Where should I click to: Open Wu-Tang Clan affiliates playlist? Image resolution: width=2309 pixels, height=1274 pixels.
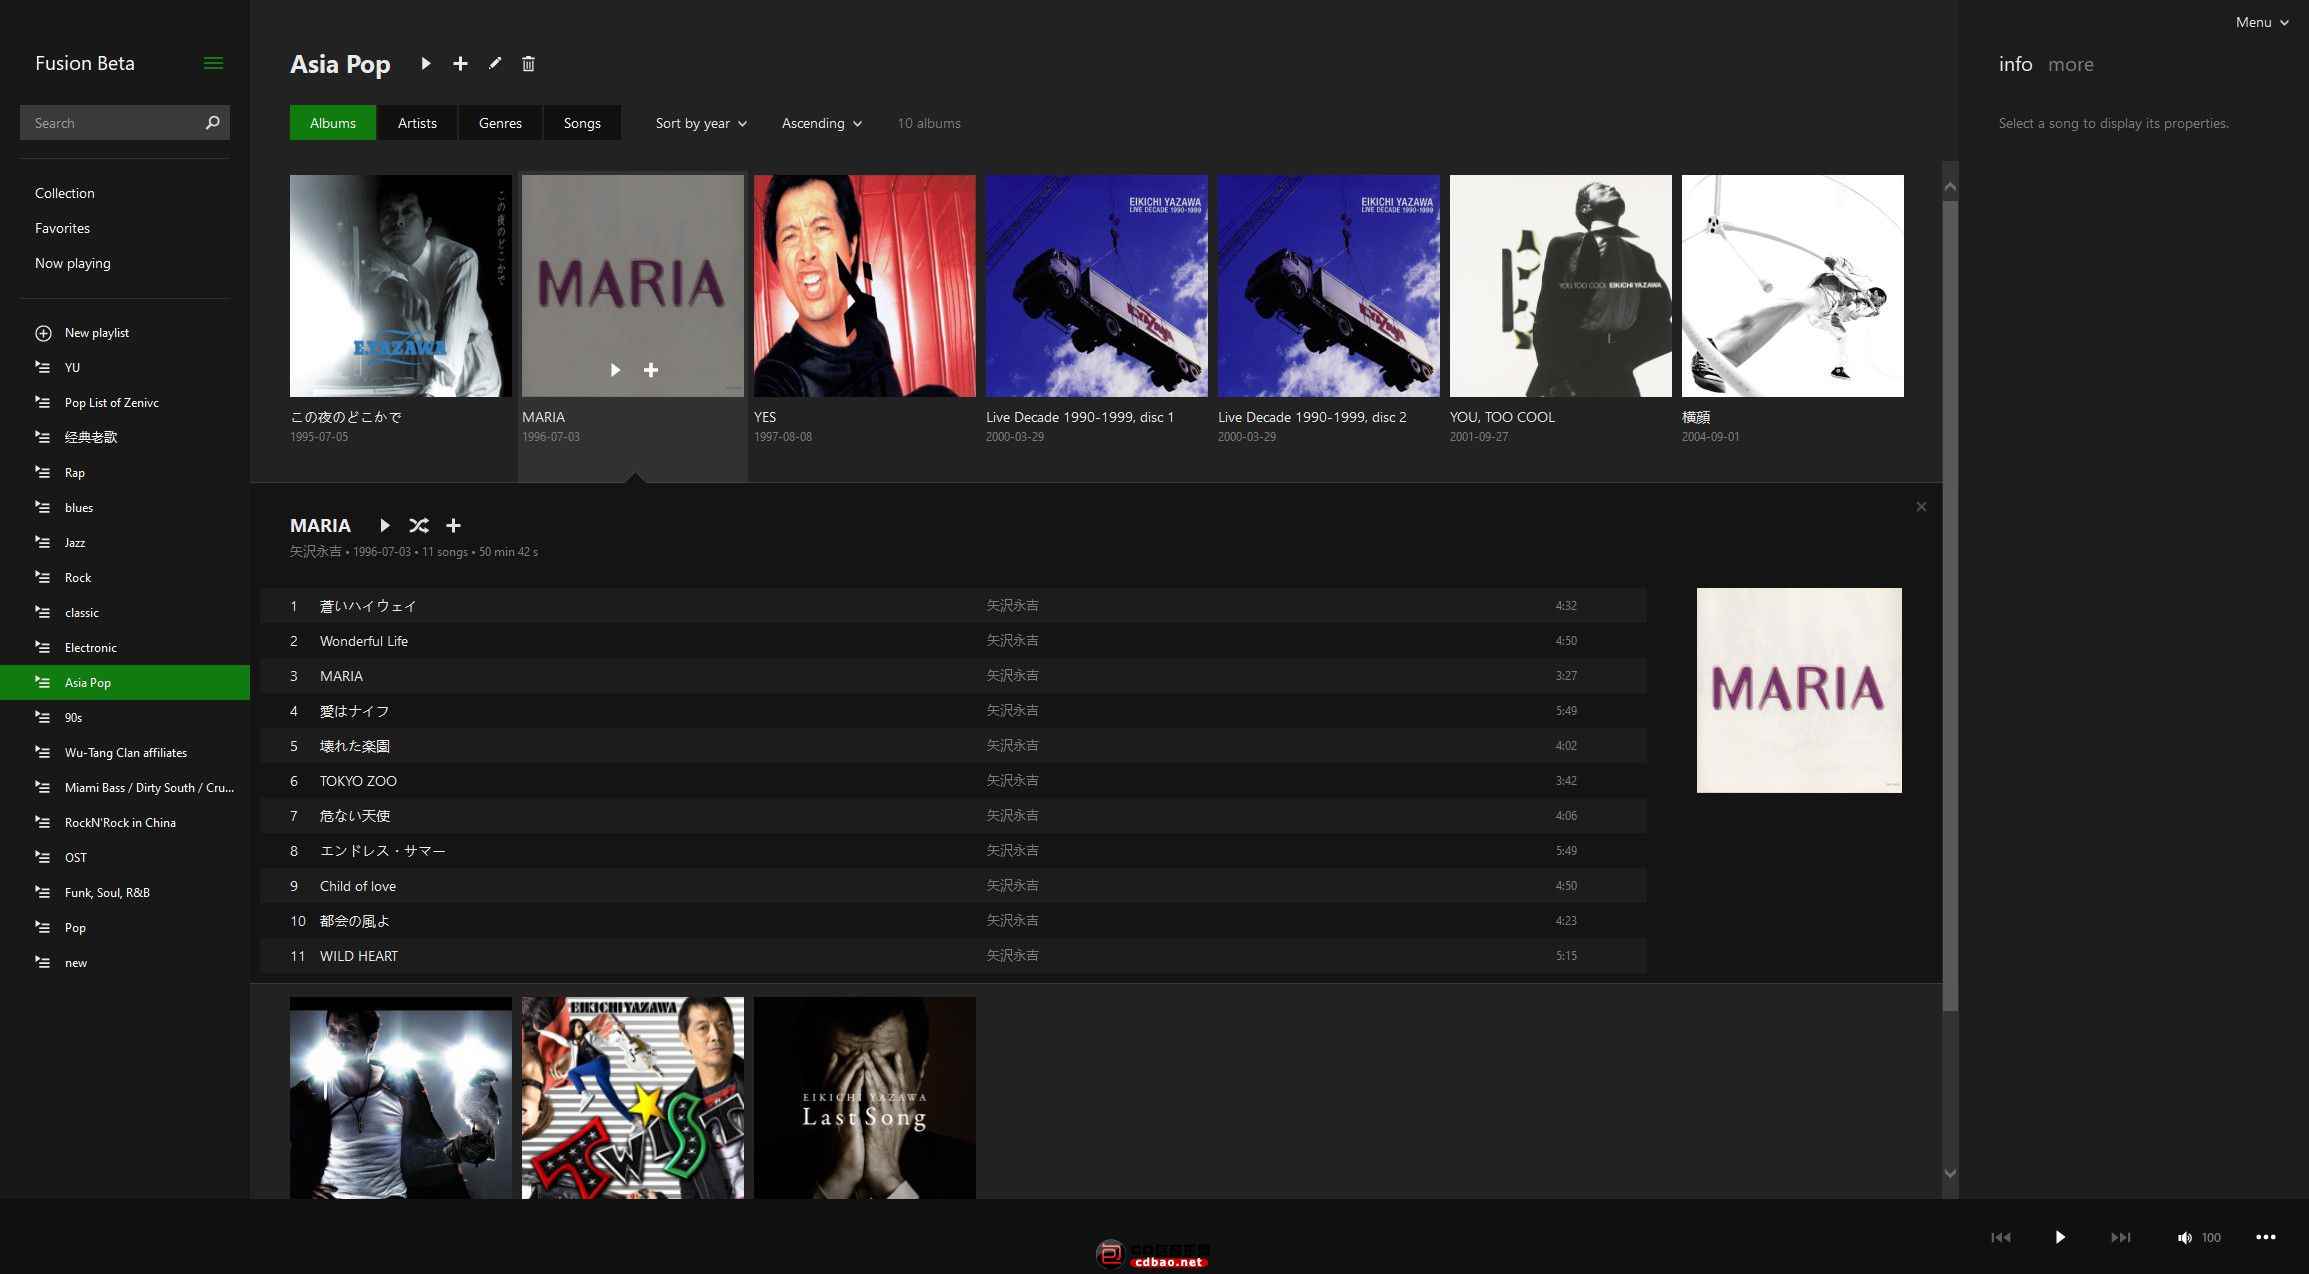(125, 753)
